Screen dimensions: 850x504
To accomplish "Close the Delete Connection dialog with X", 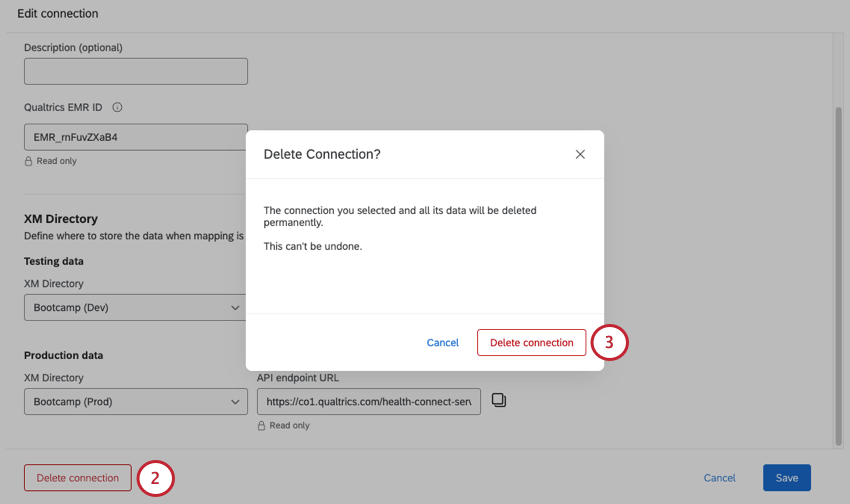I will 580,154.
